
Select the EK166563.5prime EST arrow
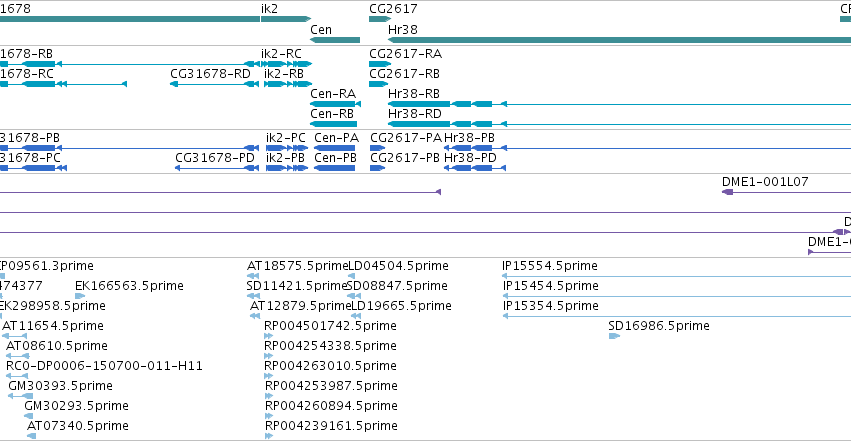(x=80, y=296)
